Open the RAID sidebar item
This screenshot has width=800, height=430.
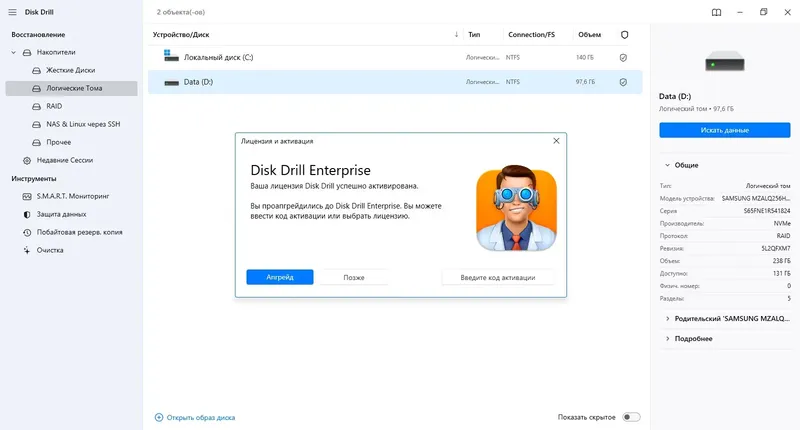click(x=54, y=106)
